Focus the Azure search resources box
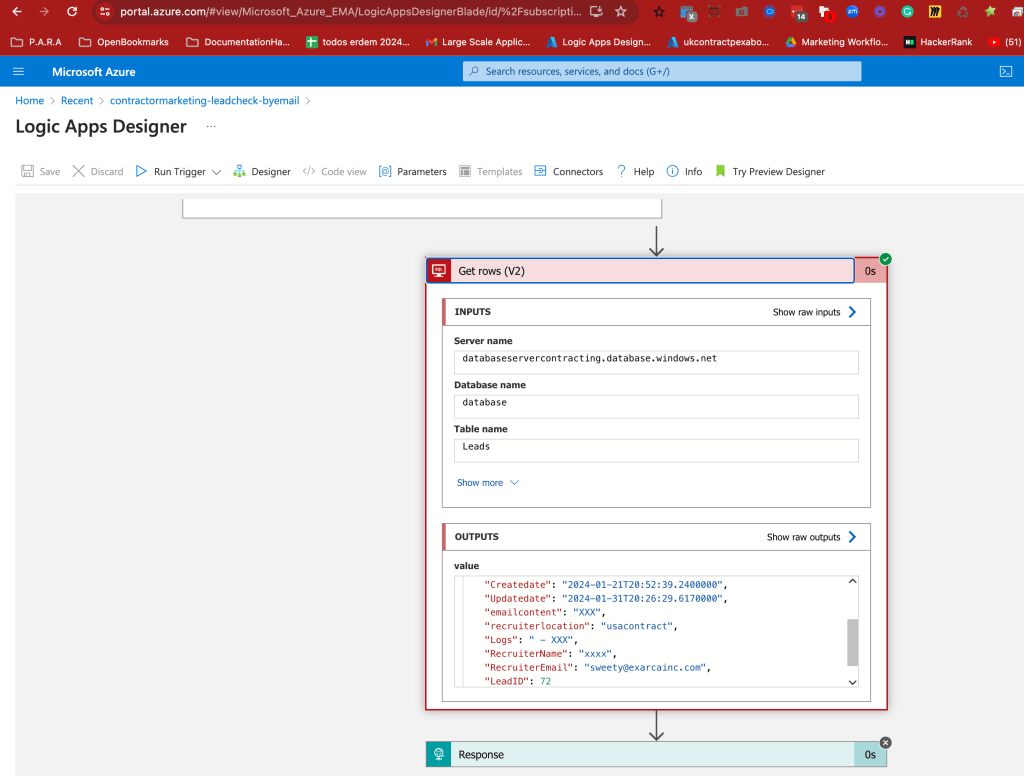This screenshot has height=781, width=1024. pyautogui.click(x=662, y=71)
